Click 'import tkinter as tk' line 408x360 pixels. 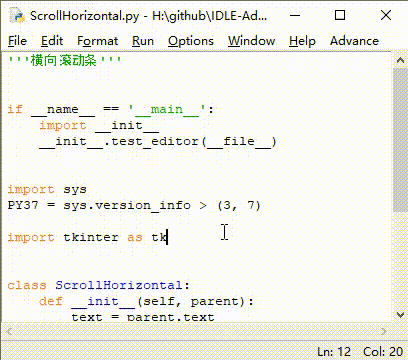tap(88, 237)
